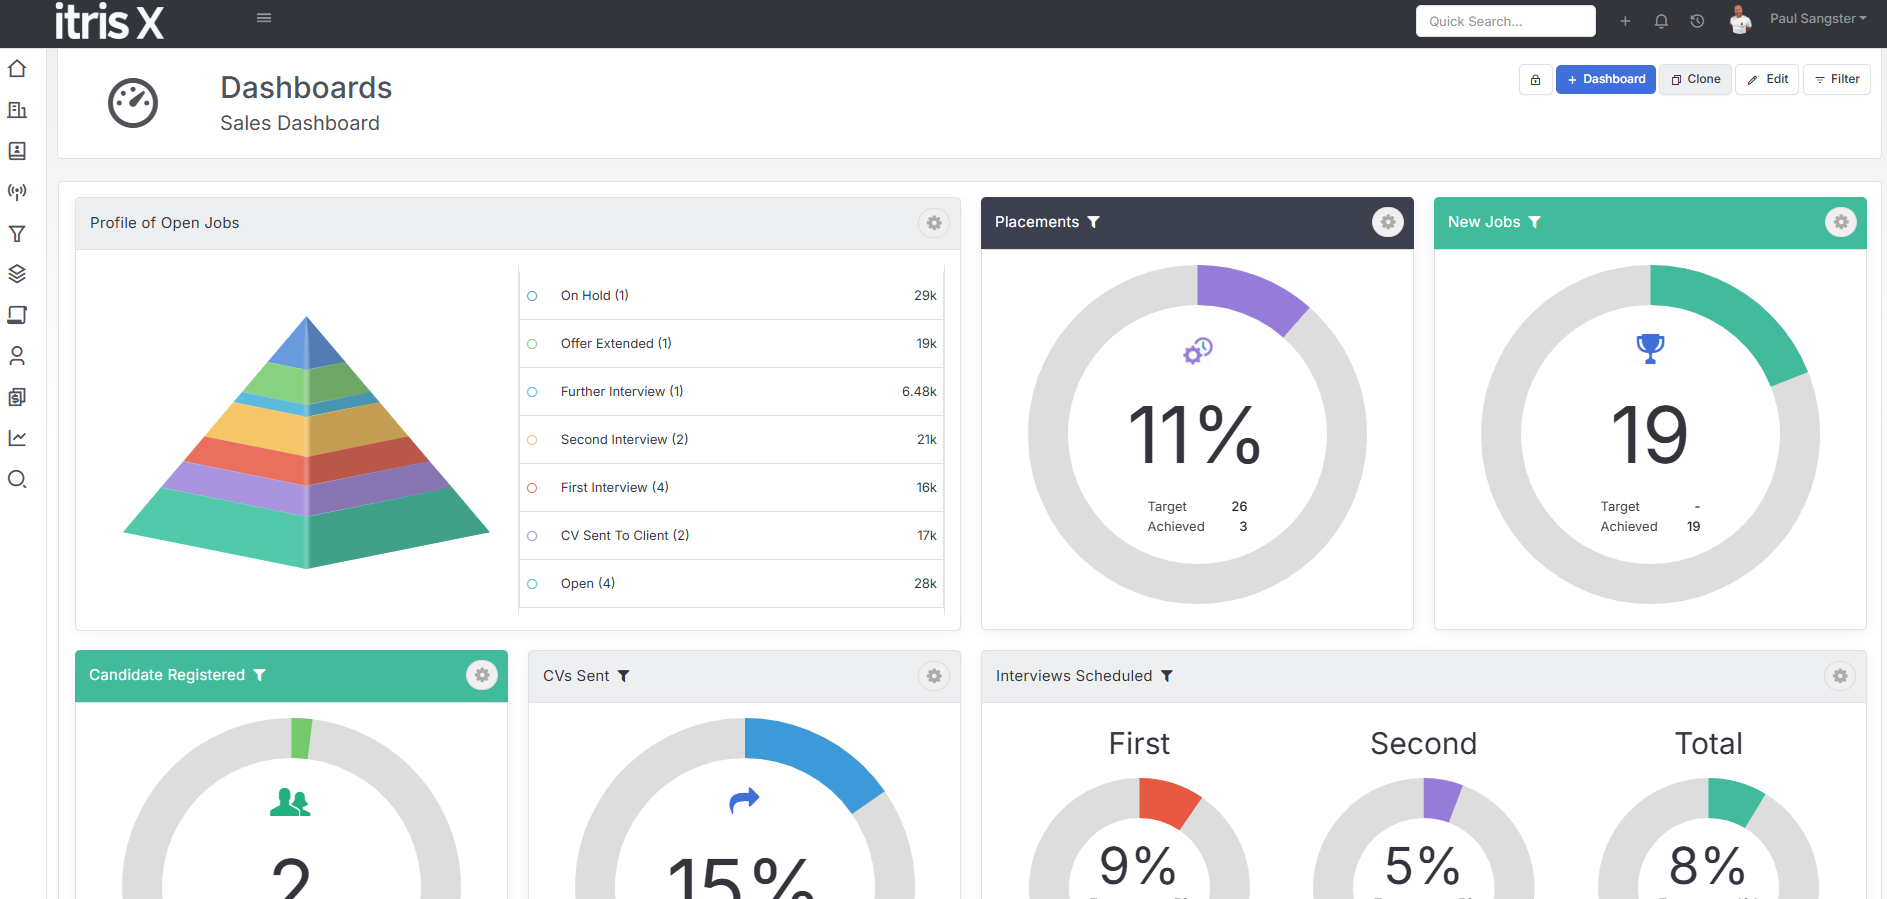The height and width of the screenshot is (899, 1887).
Task: Click the 11% value in Placements
Action: point(1195,435)
